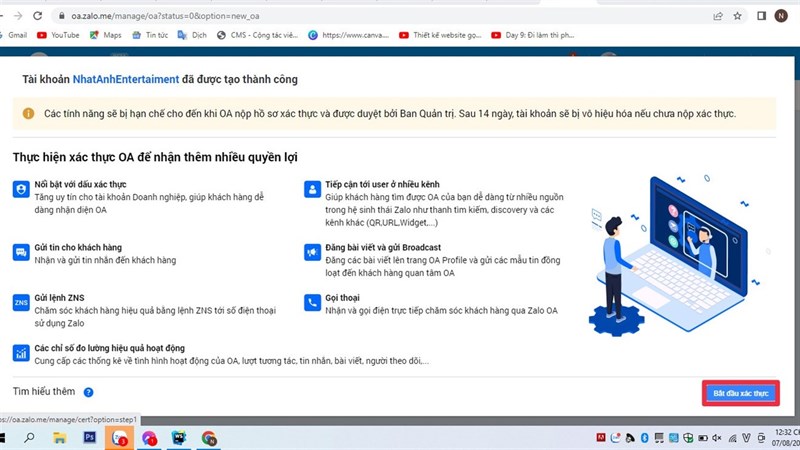800x450 pixels.
Task: Click the blue ZNS icon
Action: click(20, 303)
